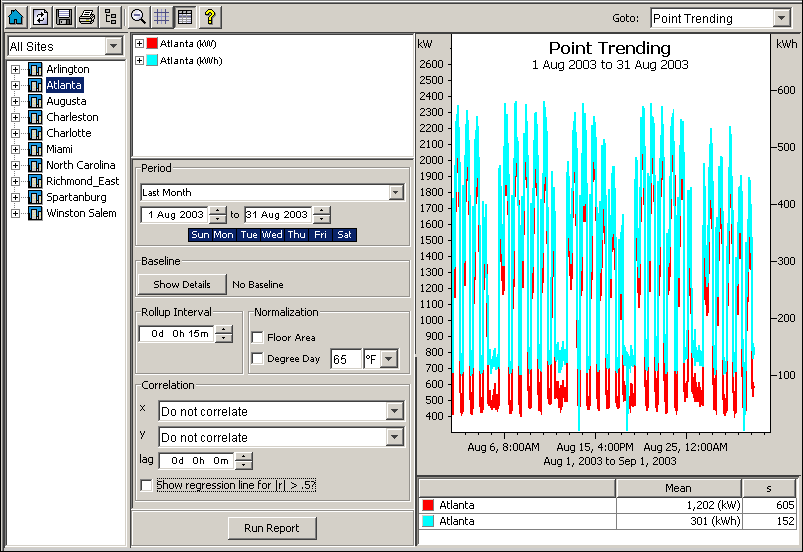Click the Show Details baseline button
Image resolution: width=803 pixels, height=552 pixels.
pos(182,284)
